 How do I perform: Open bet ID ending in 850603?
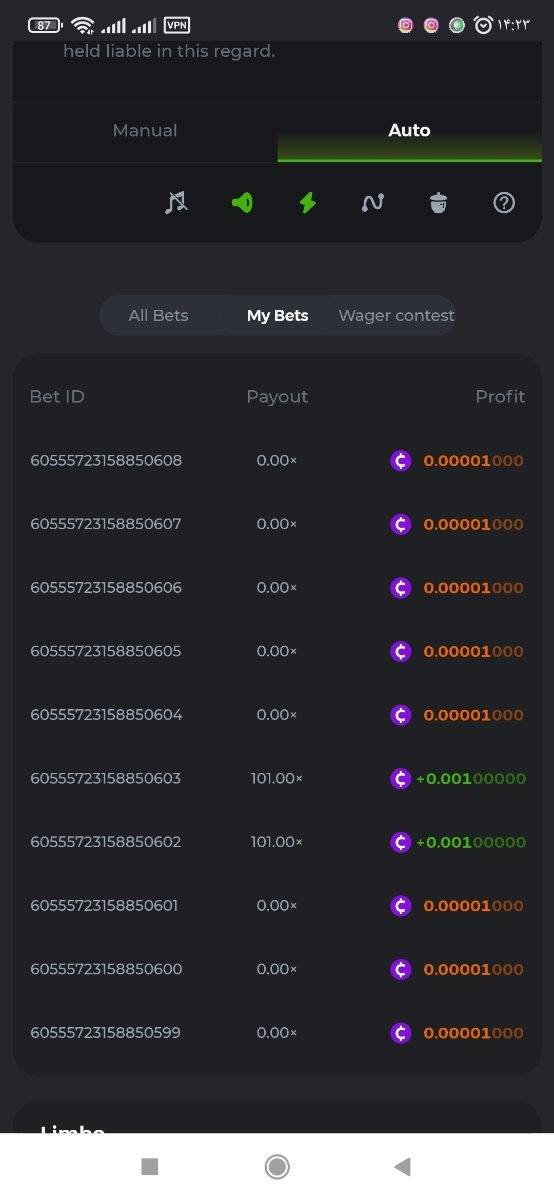click(x=106, y=778)
